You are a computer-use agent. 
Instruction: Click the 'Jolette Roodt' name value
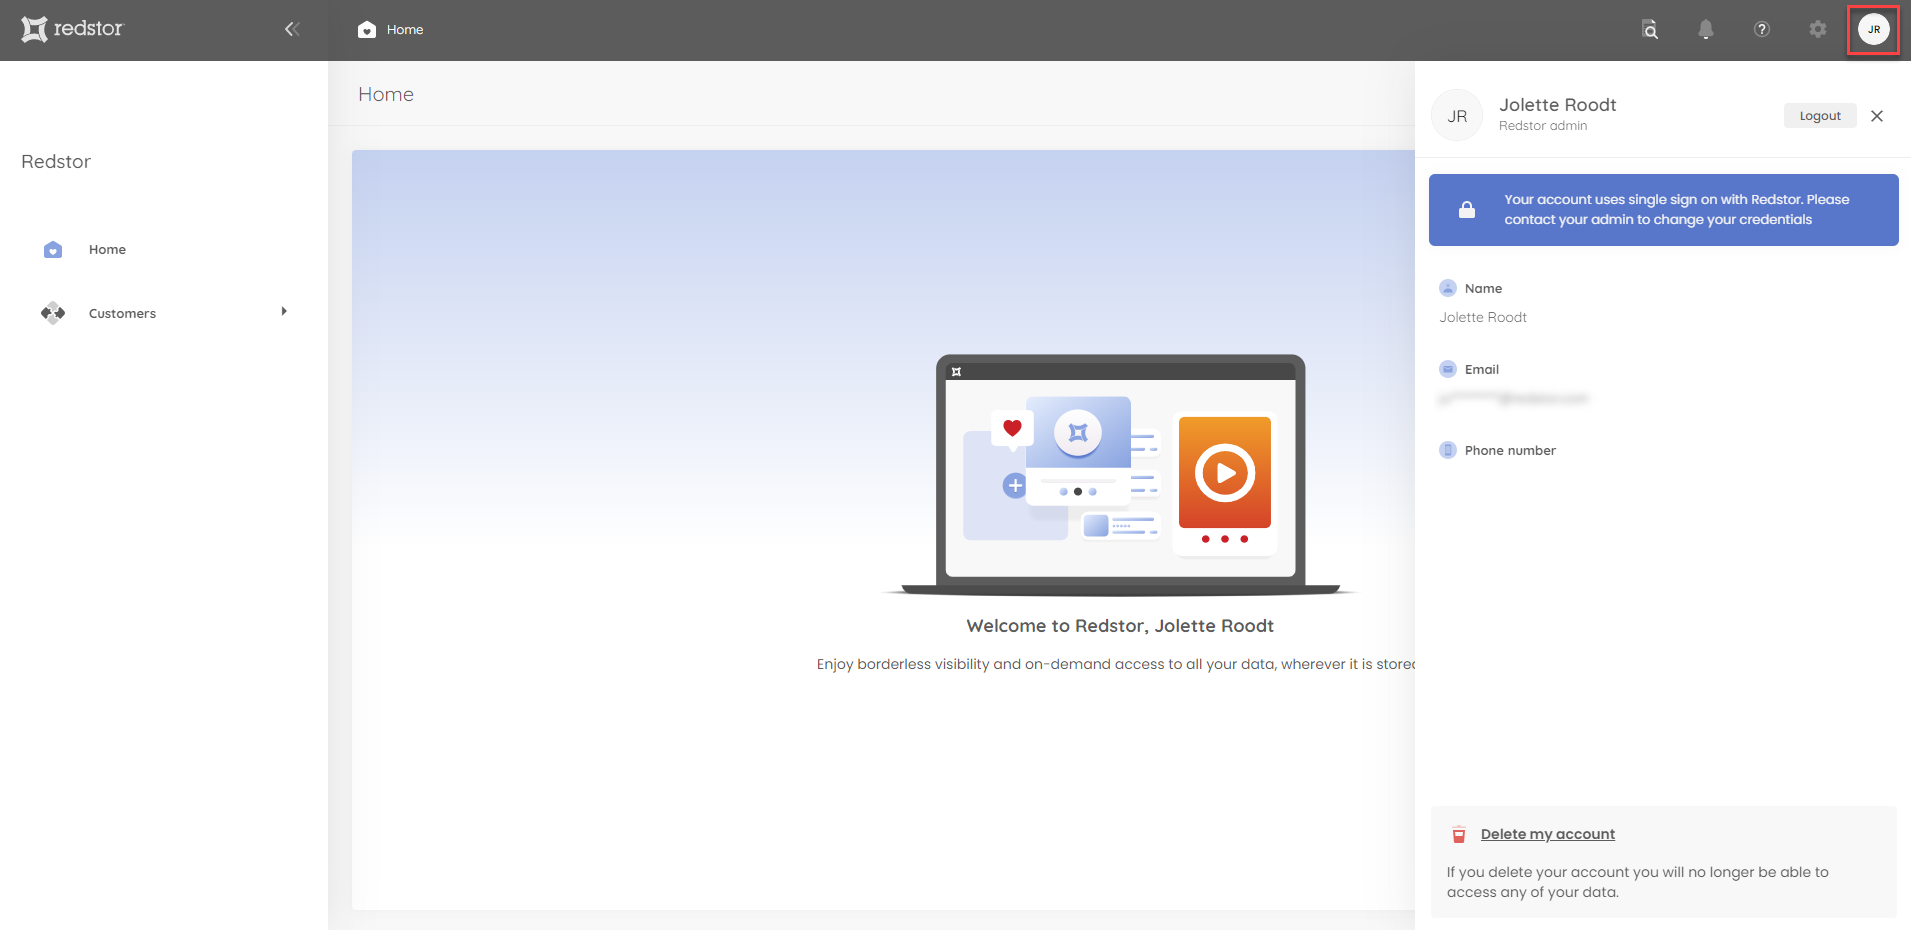pyautogui.click(x=1483, y=317)
